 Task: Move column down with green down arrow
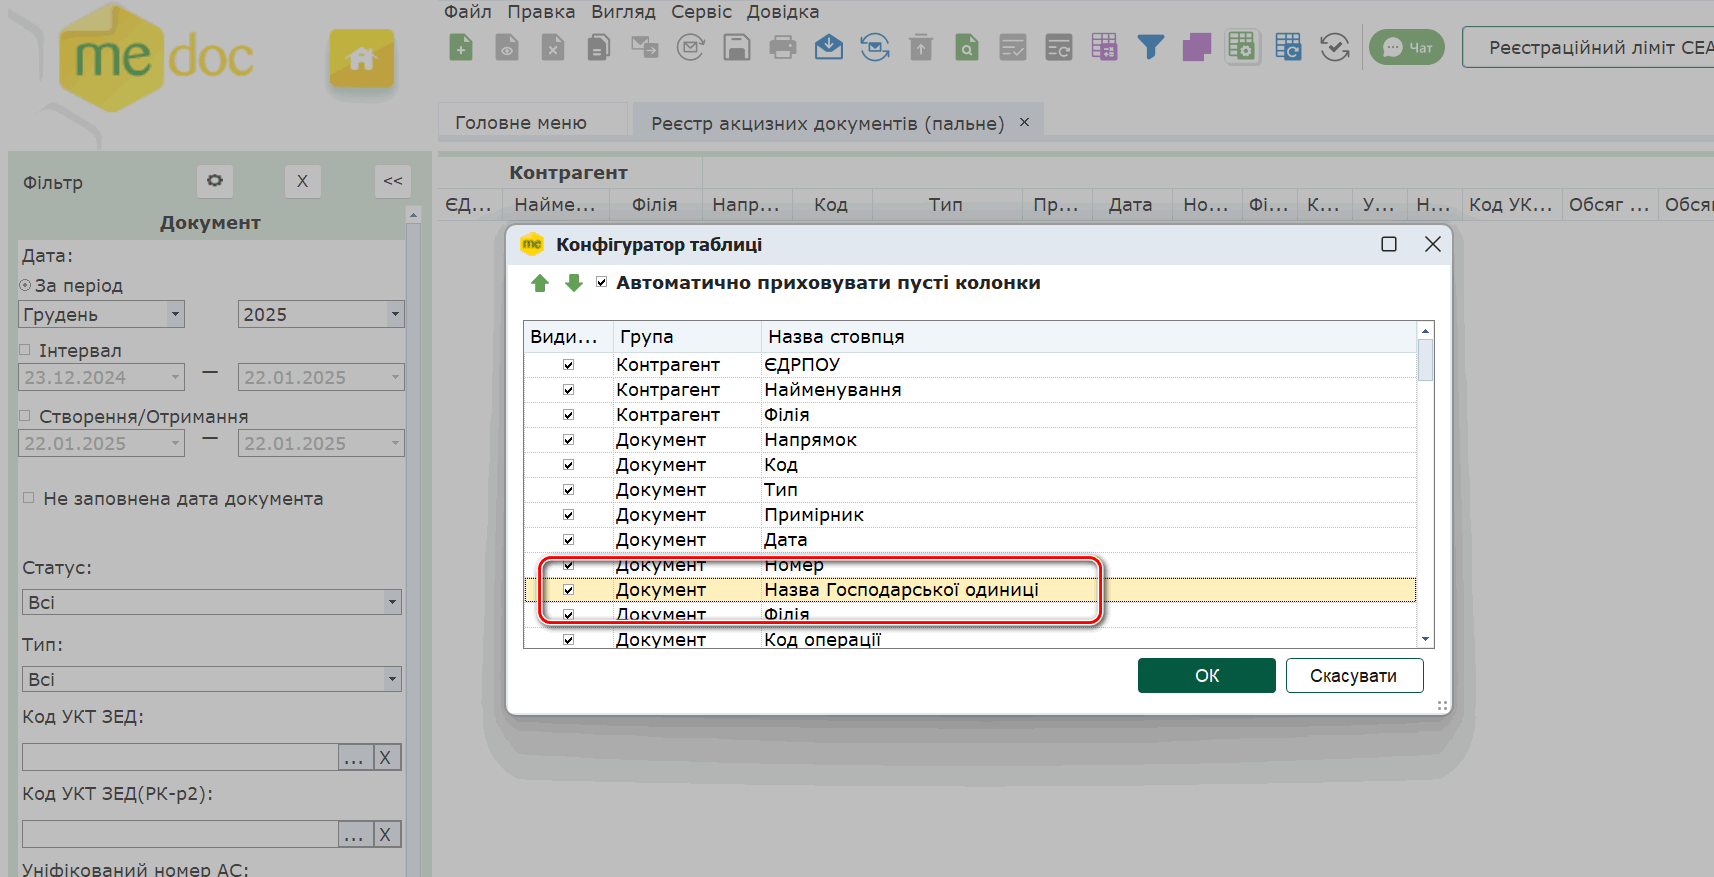(574, 283)
